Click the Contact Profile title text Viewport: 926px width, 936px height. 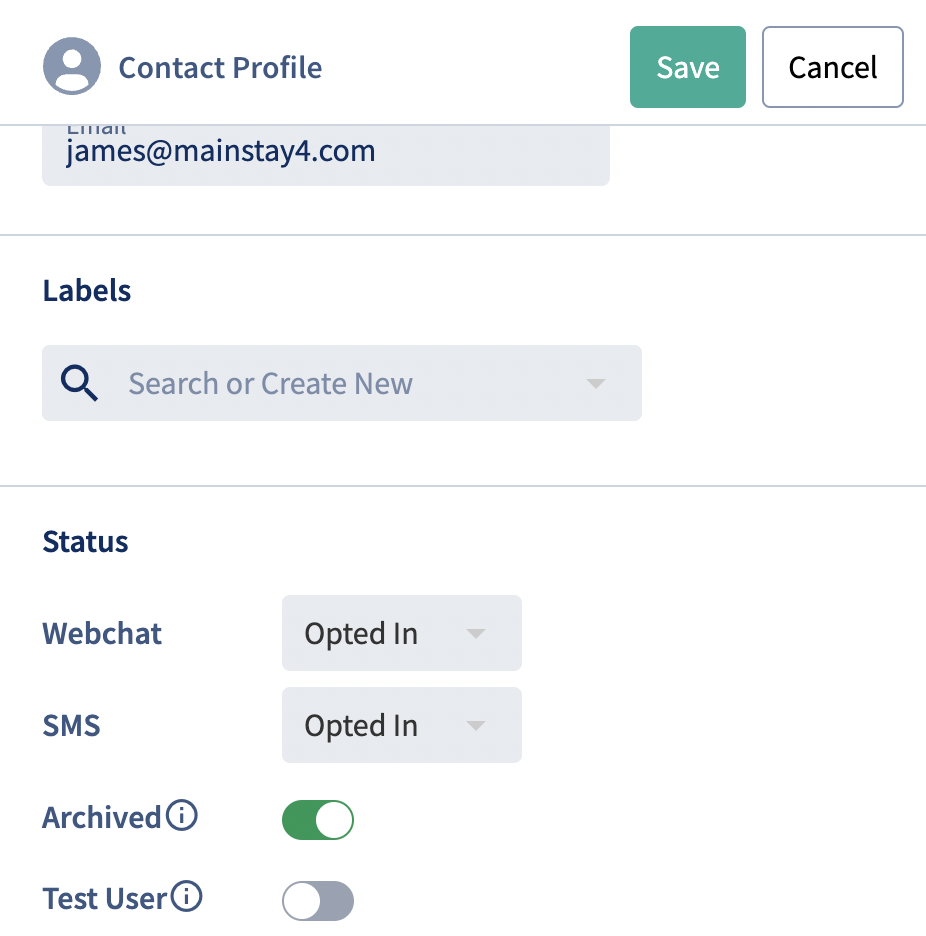tap(220, 67)
